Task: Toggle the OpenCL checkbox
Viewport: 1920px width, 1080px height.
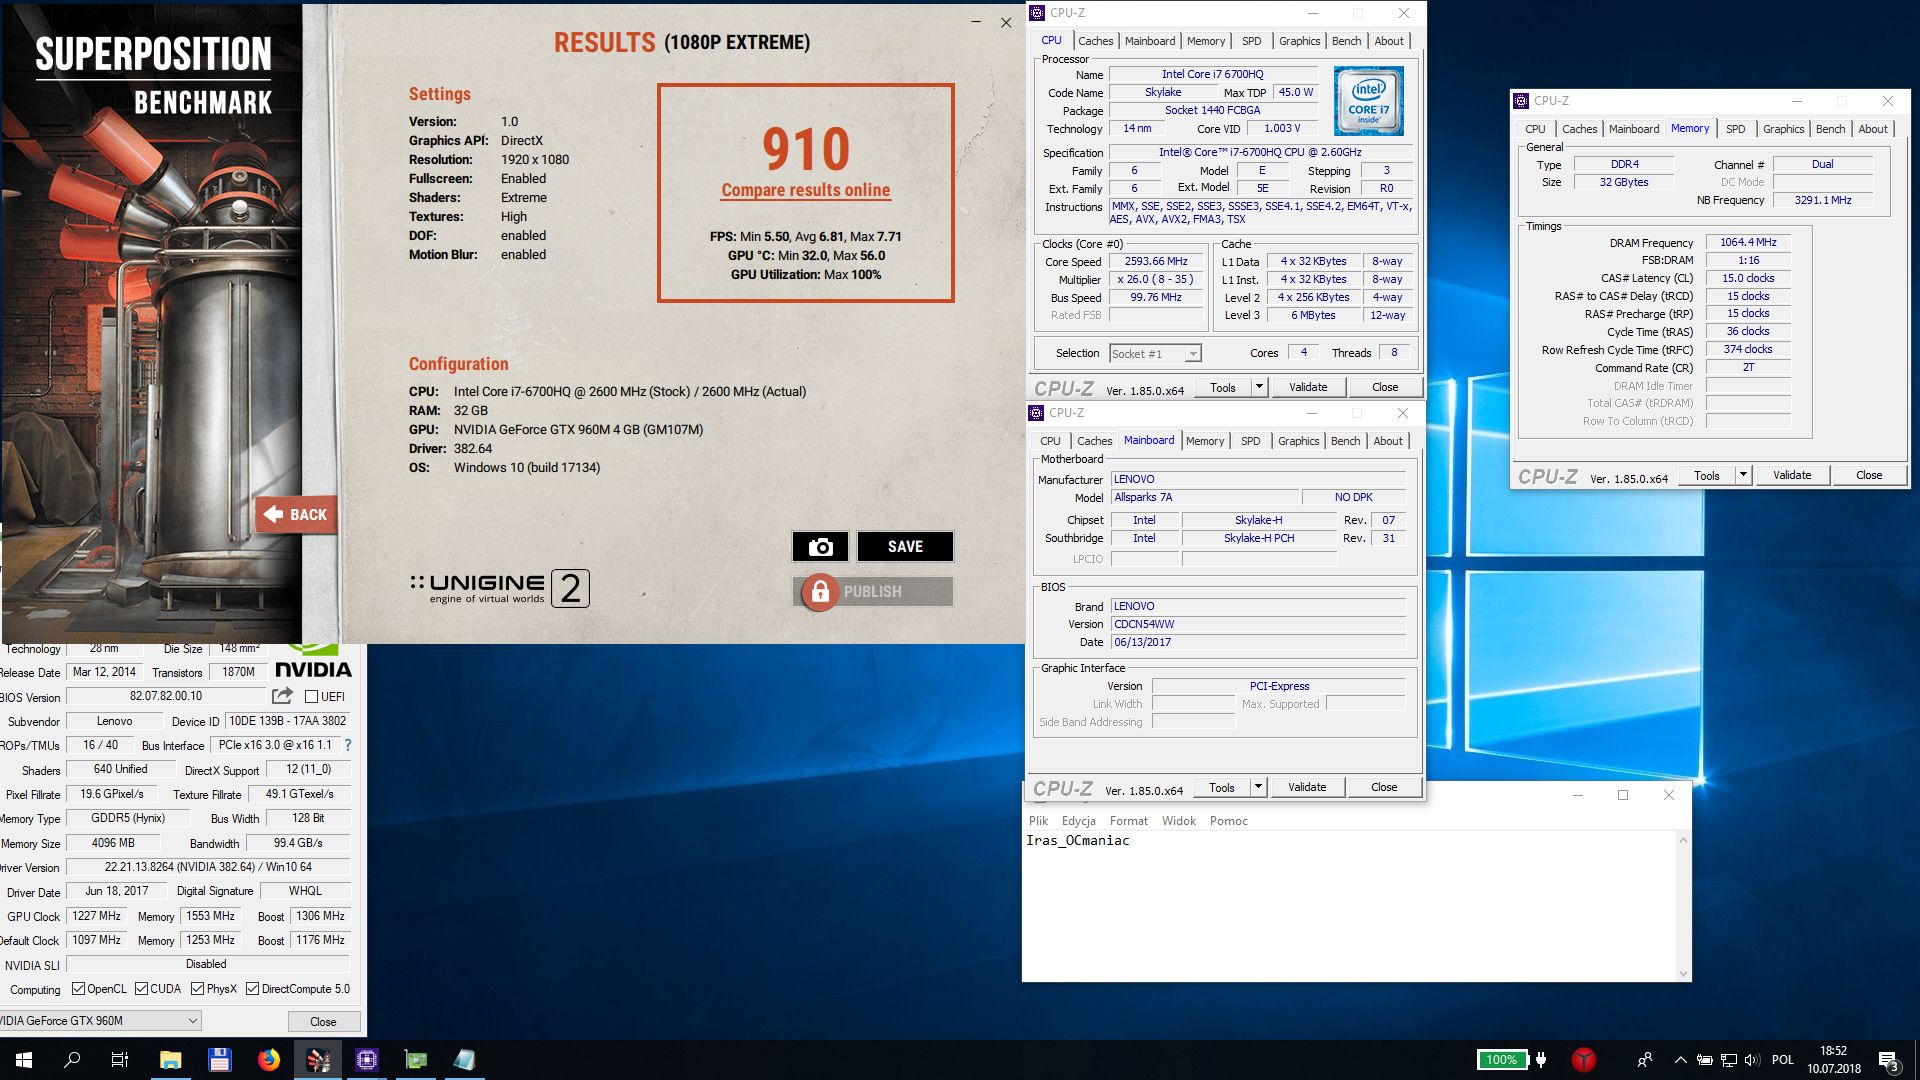Action: (78, 989)
